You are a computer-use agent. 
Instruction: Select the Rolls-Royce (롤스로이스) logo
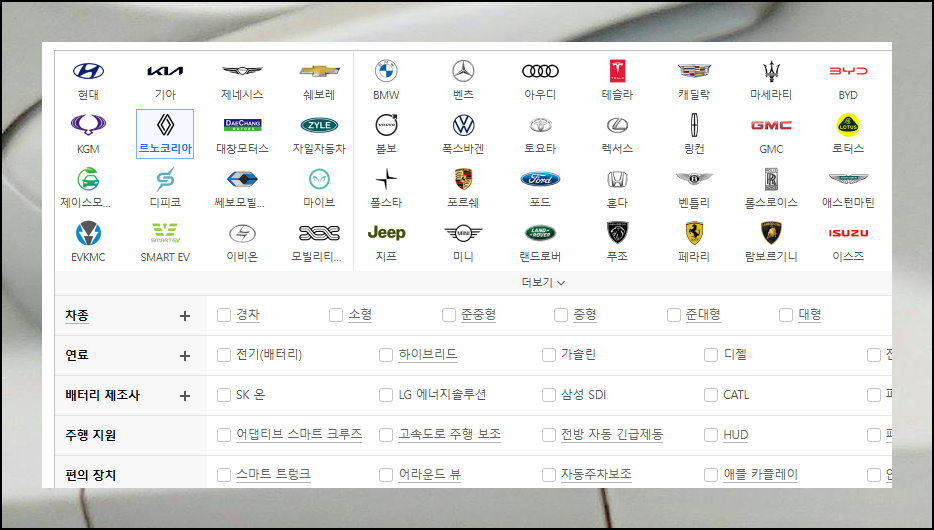[x=771, y=179]
